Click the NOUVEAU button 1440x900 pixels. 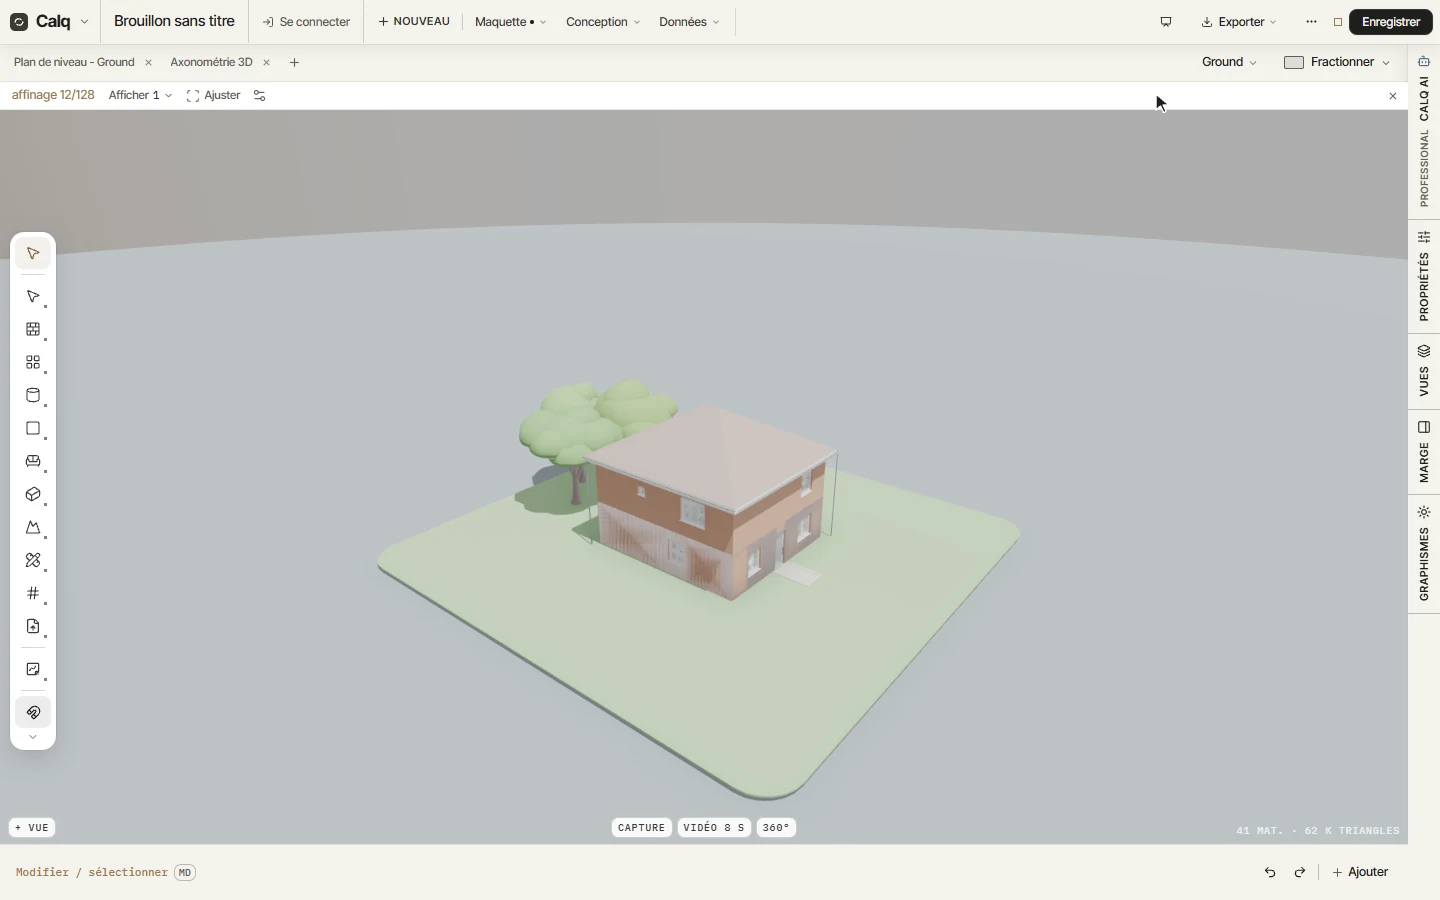pos(414,22)
